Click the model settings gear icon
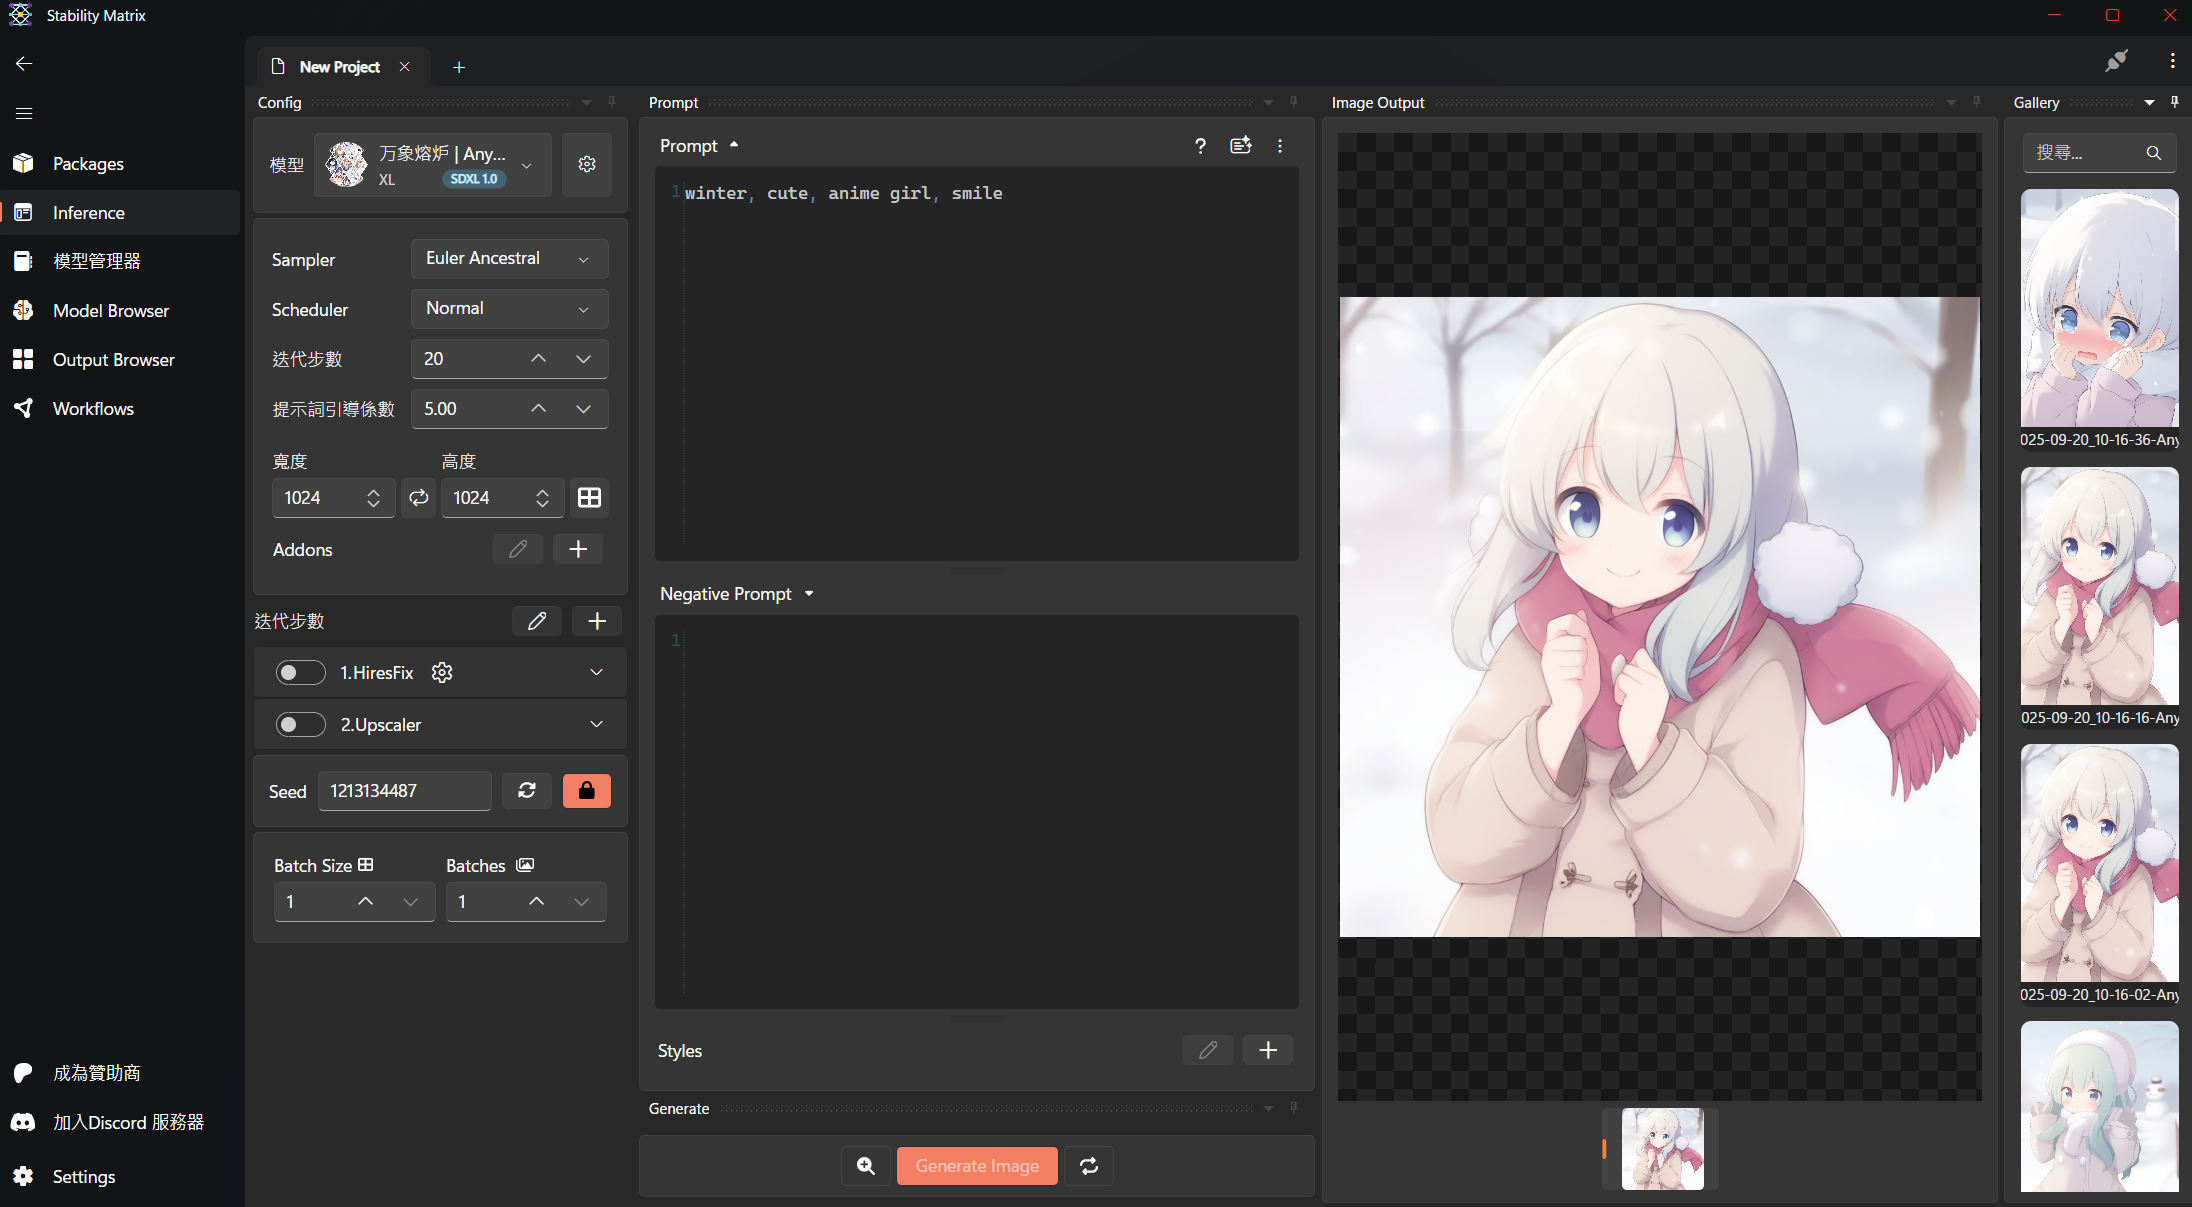The height and width of the screenshot is (1207, 2192). (x=587, y=164)
